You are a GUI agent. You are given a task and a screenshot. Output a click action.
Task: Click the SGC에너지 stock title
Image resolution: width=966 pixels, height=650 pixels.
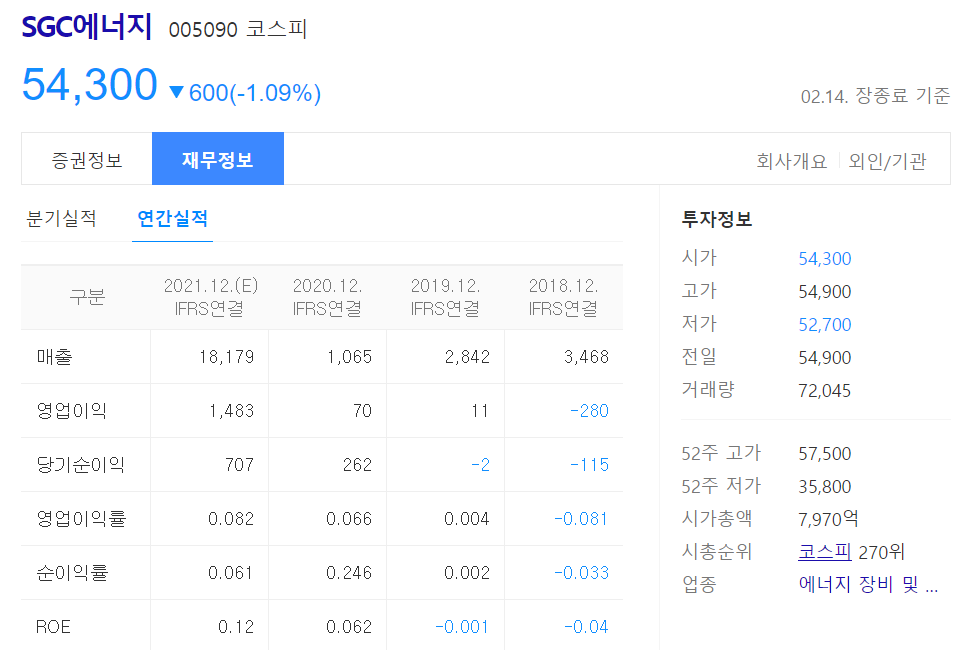[87, 28]
